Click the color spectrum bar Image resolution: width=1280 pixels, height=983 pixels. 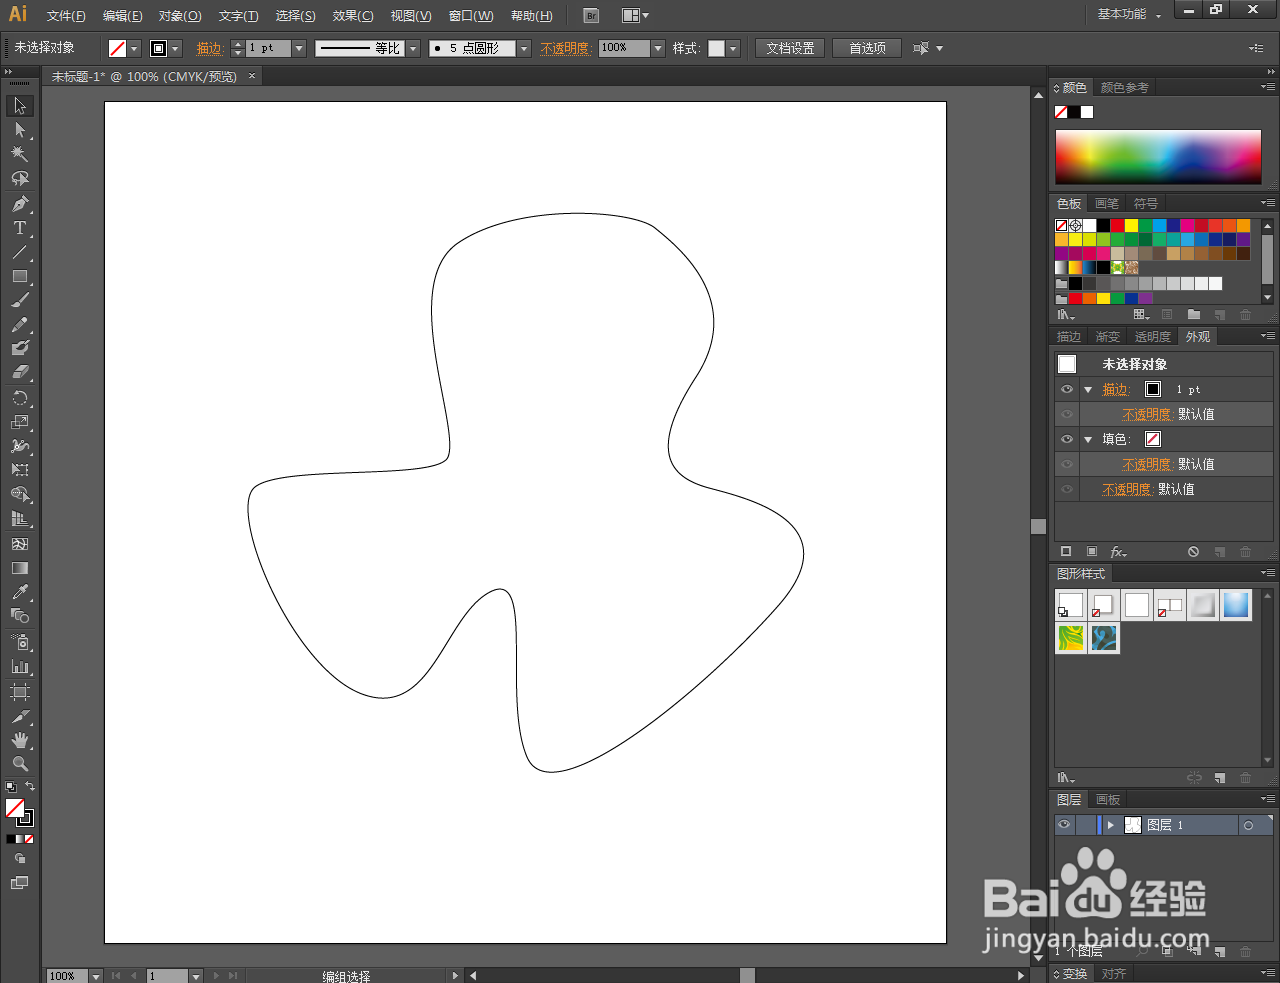coord(1158,157)
